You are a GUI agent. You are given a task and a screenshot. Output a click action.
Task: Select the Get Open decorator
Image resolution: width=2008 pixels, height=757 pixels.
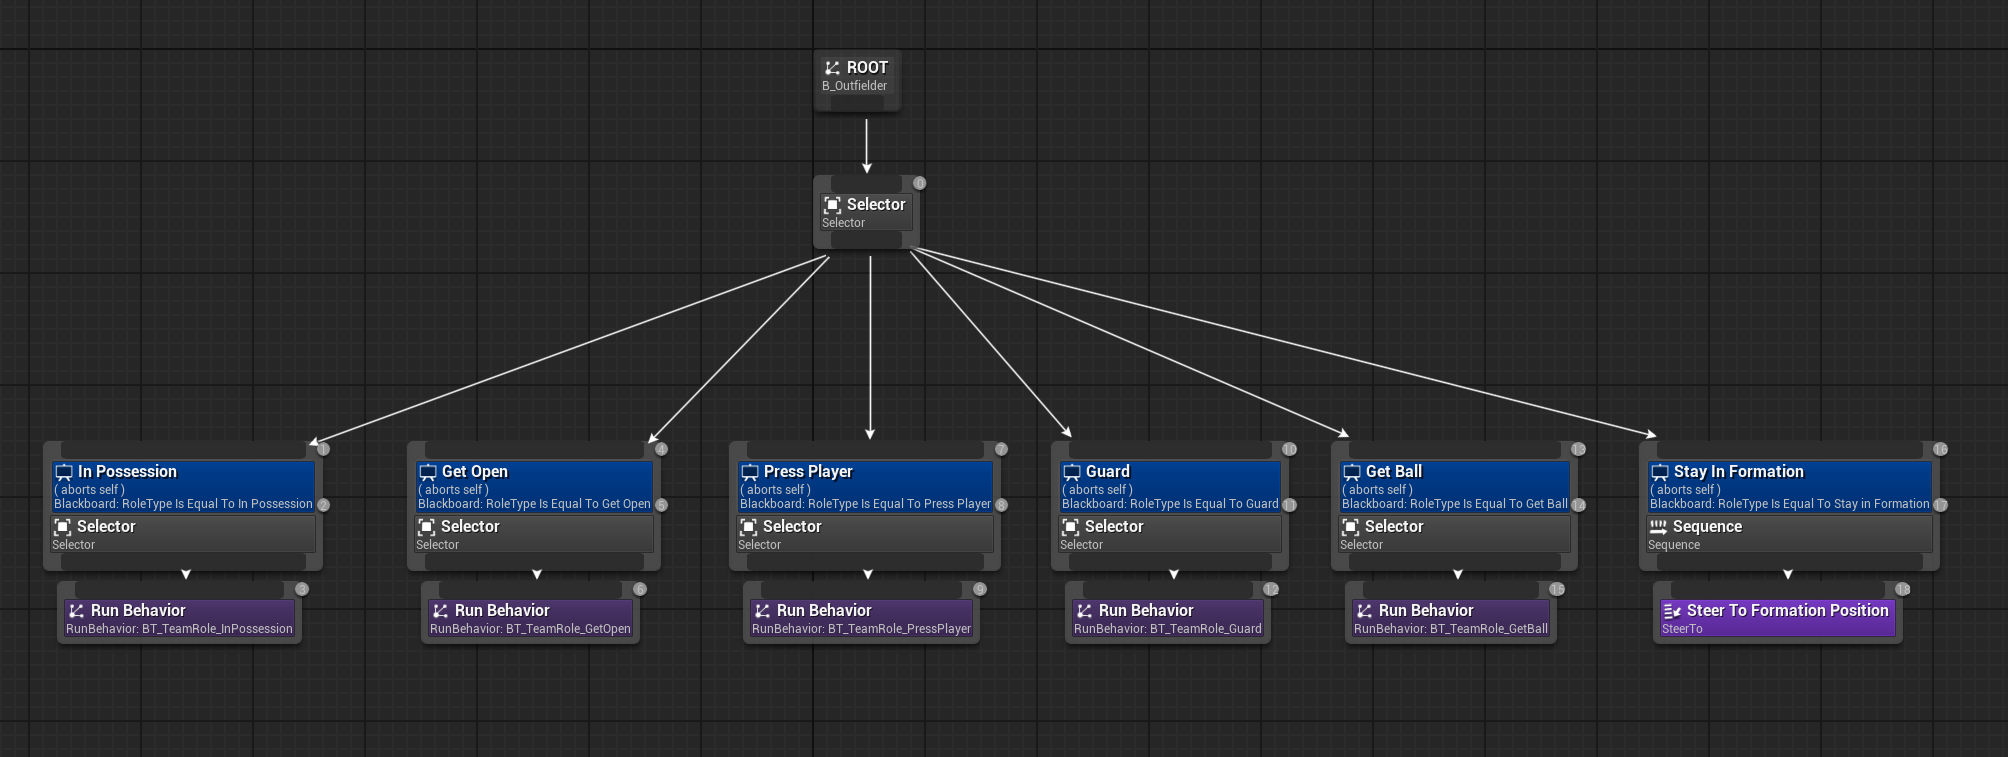point(534,487)
